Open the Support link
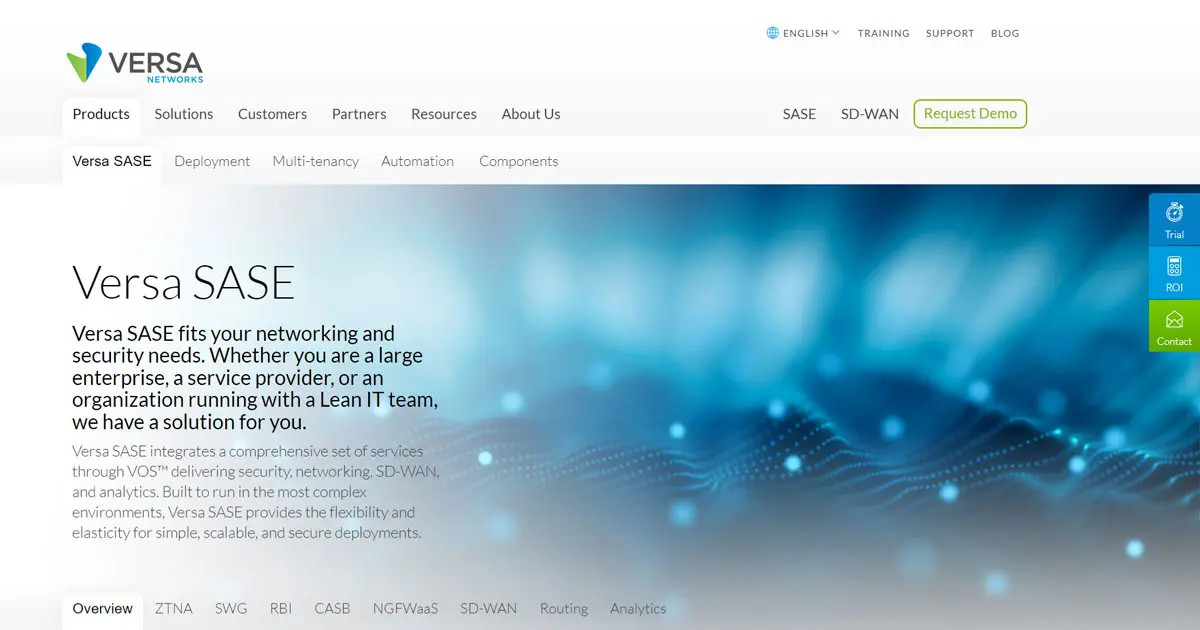1200x630 pixels. click(x=949, y=33)
